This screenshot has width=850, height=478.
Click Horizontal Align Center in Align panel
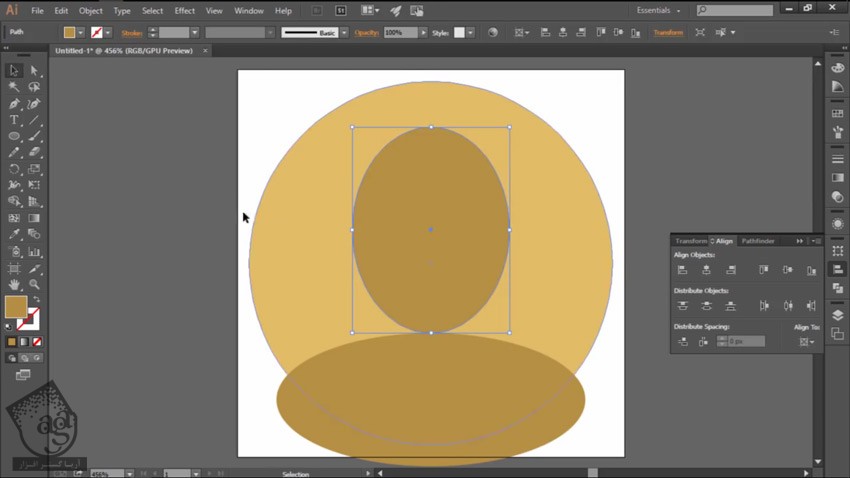[706, 270]
